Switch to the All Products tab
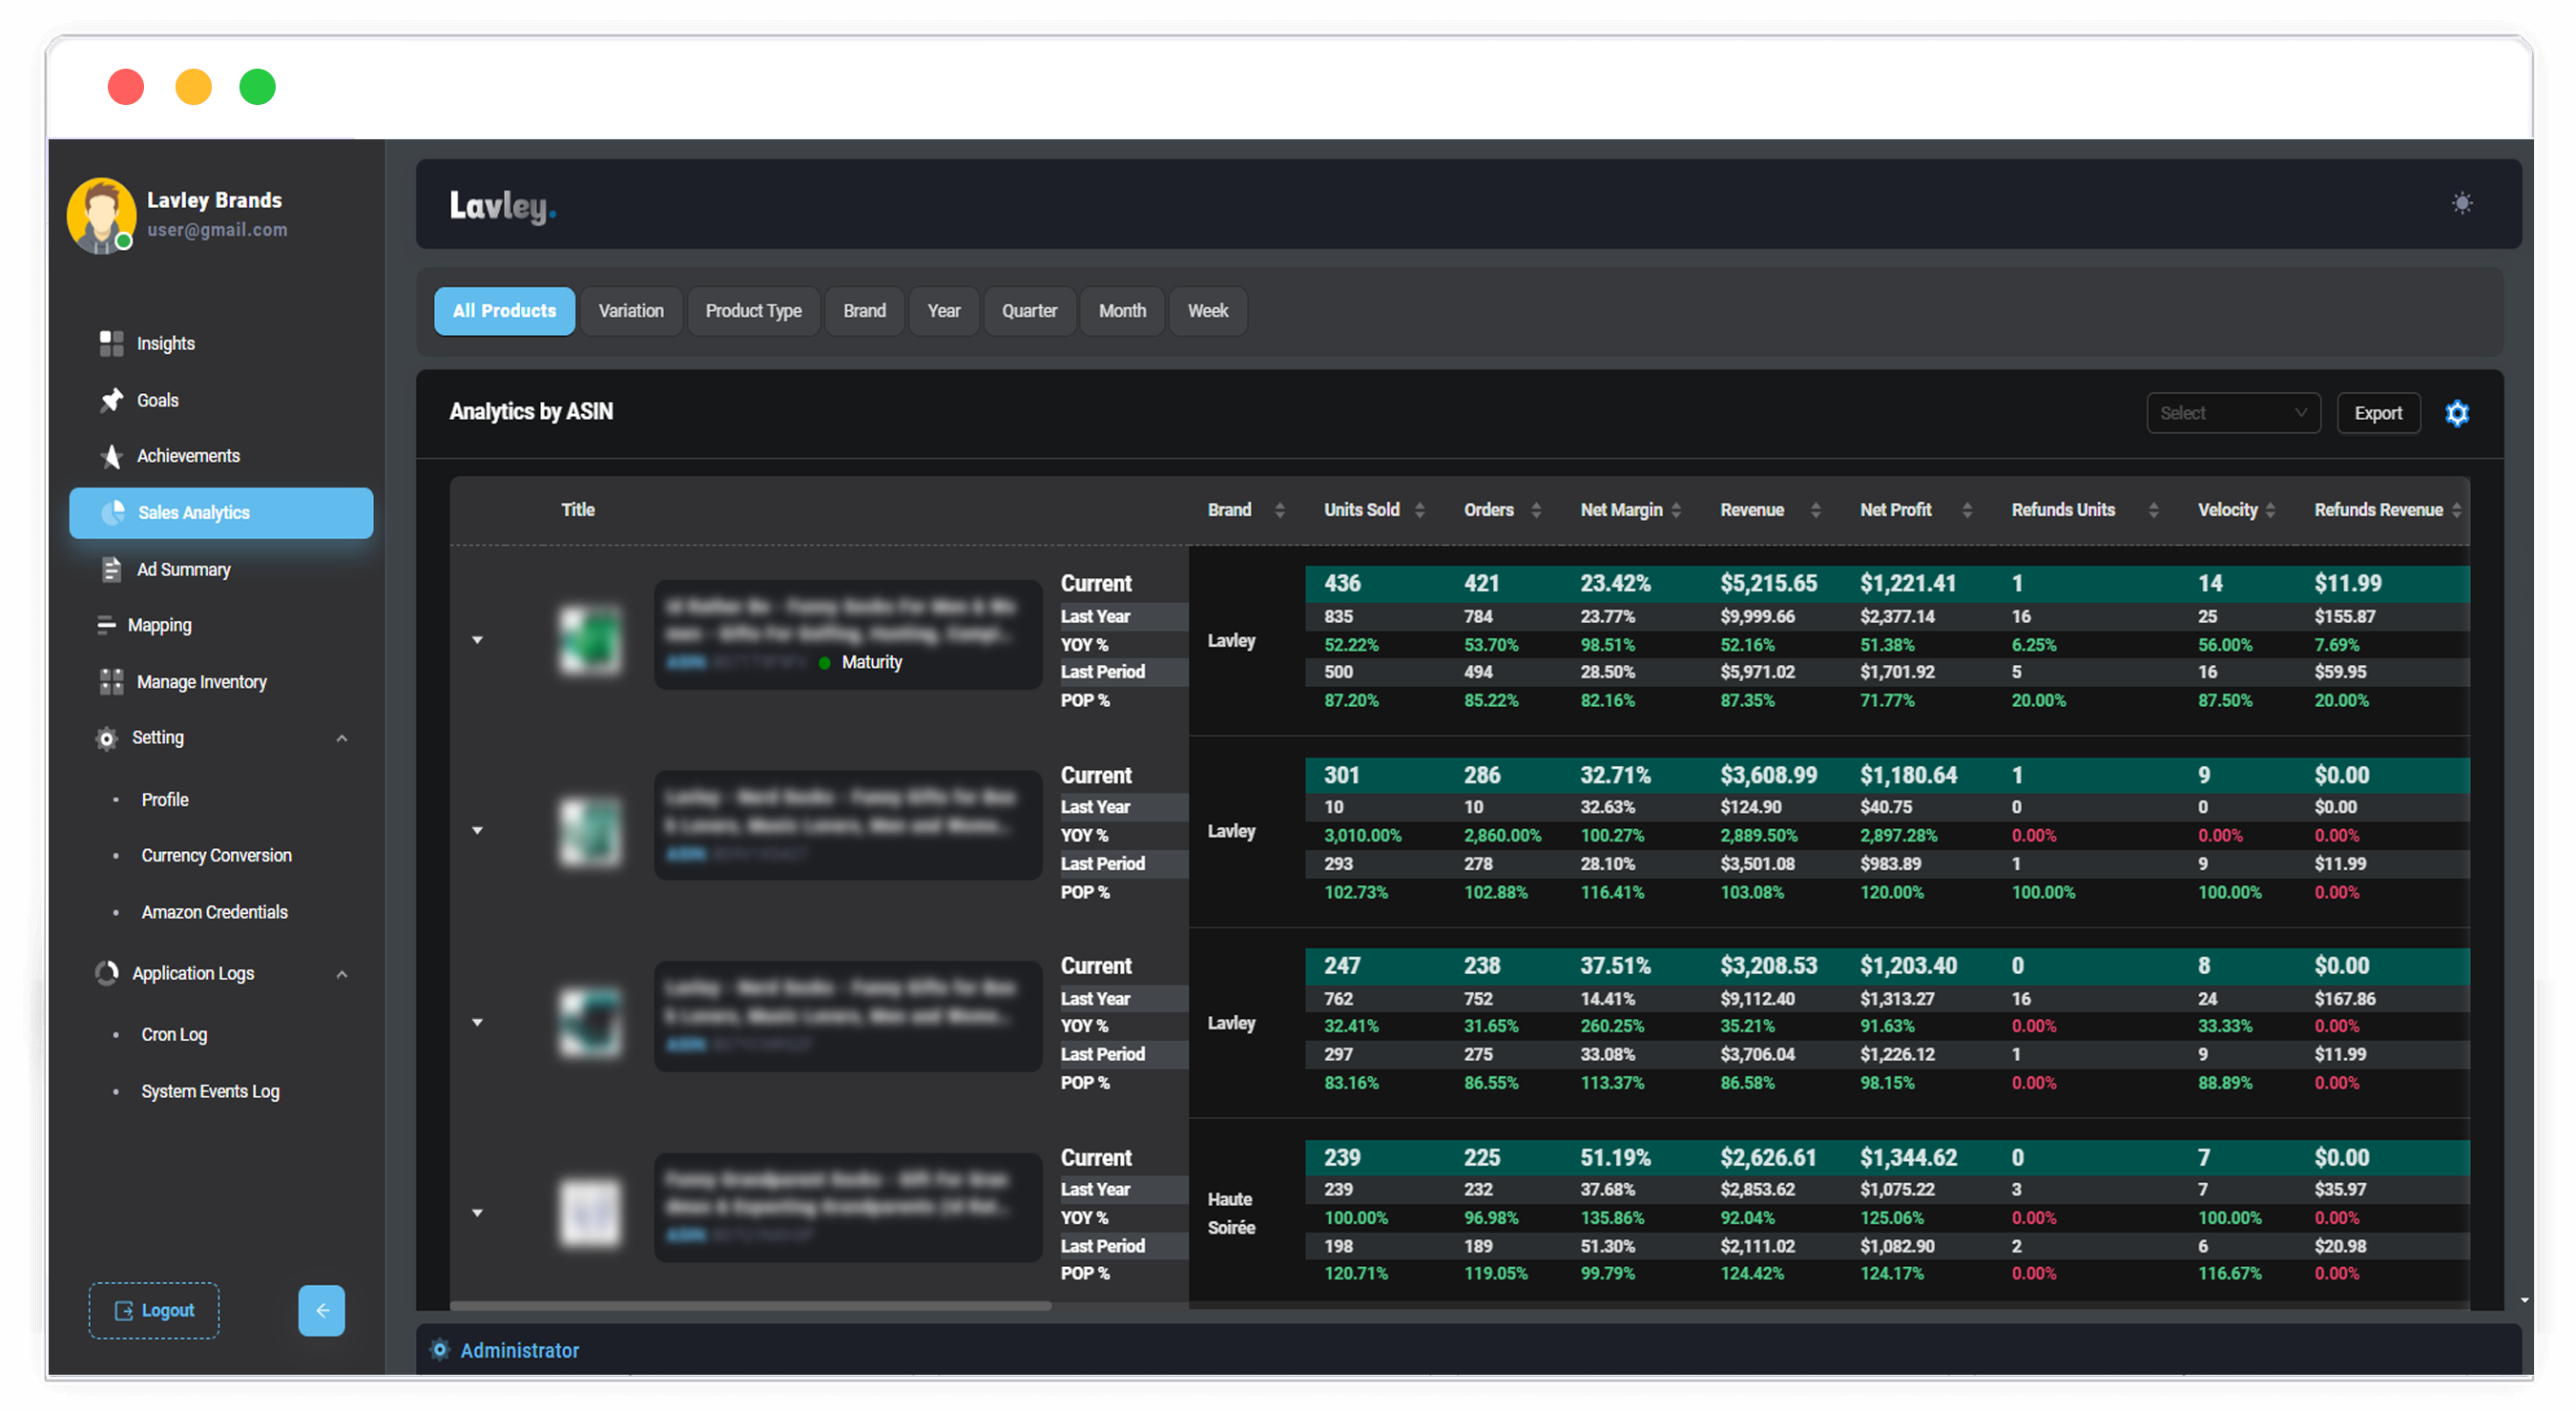The height and width of the screenshot is (1411, 2576). 504,311
